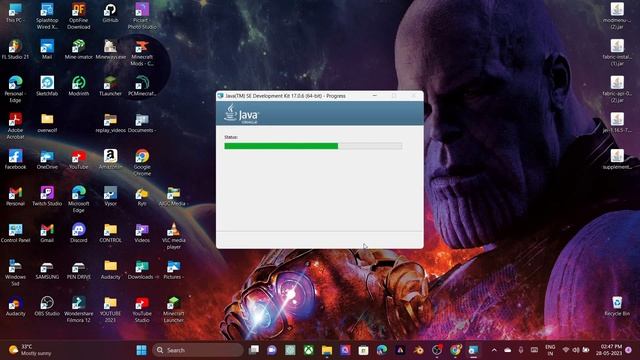Open the Mail desktop shortcut

[47, 50]
